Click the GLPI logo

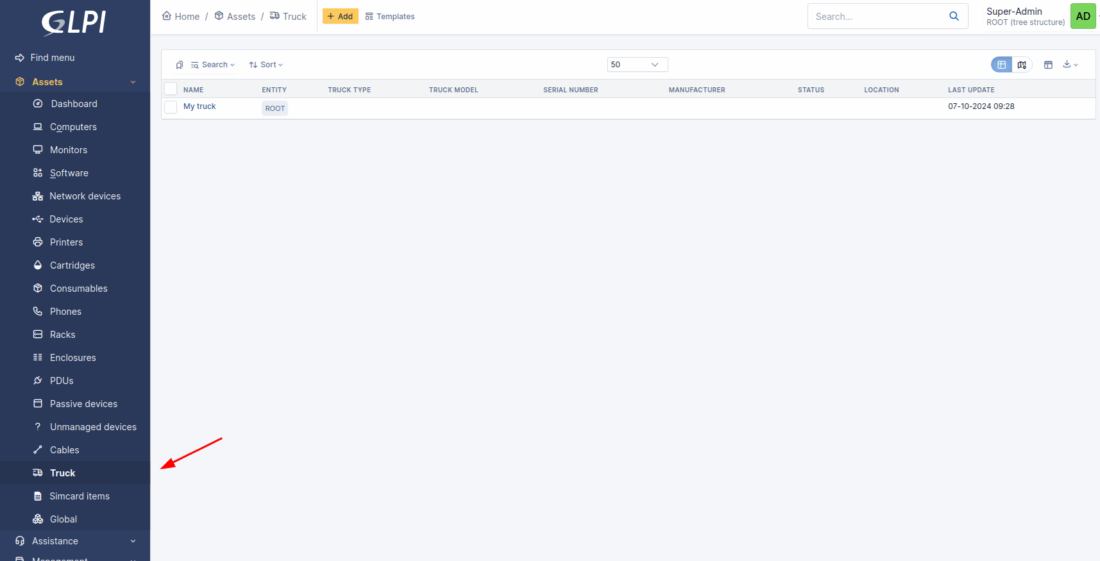click(x=74, y=22)
